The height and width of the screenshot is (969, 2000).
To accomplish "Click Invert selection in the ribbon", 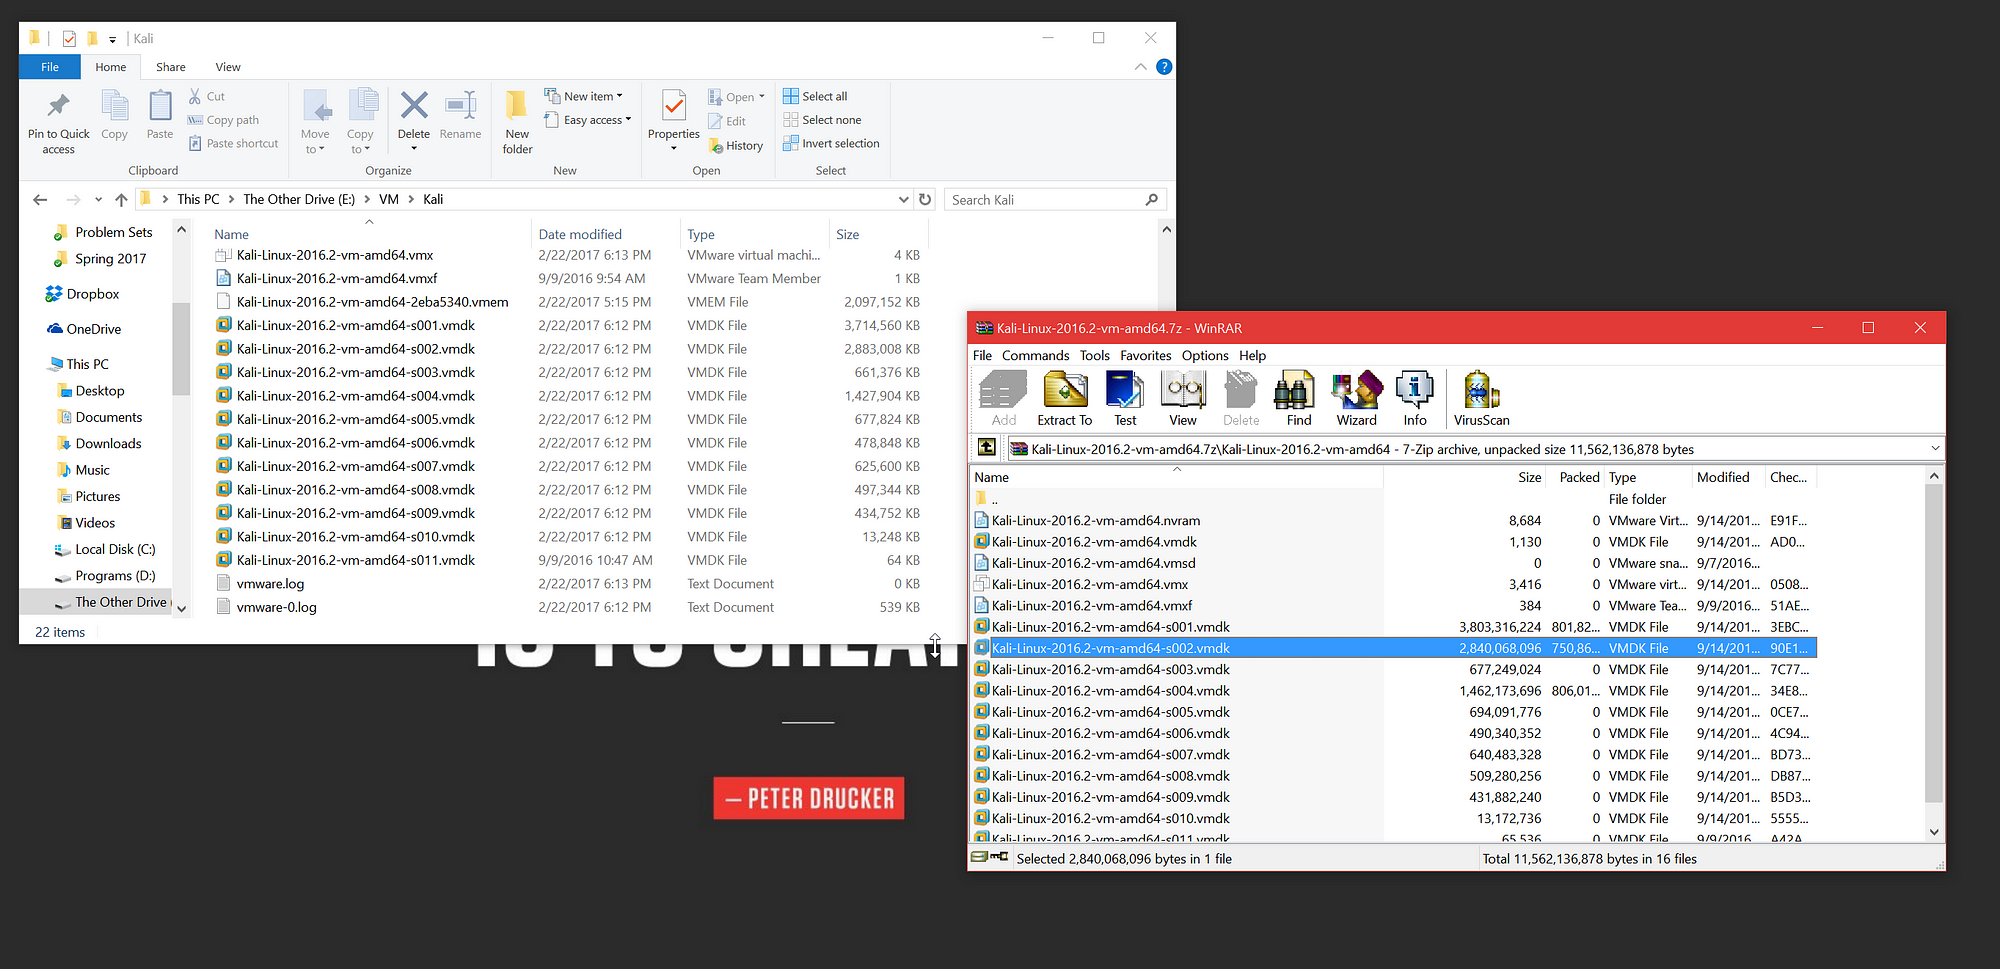I will [831, 143].
